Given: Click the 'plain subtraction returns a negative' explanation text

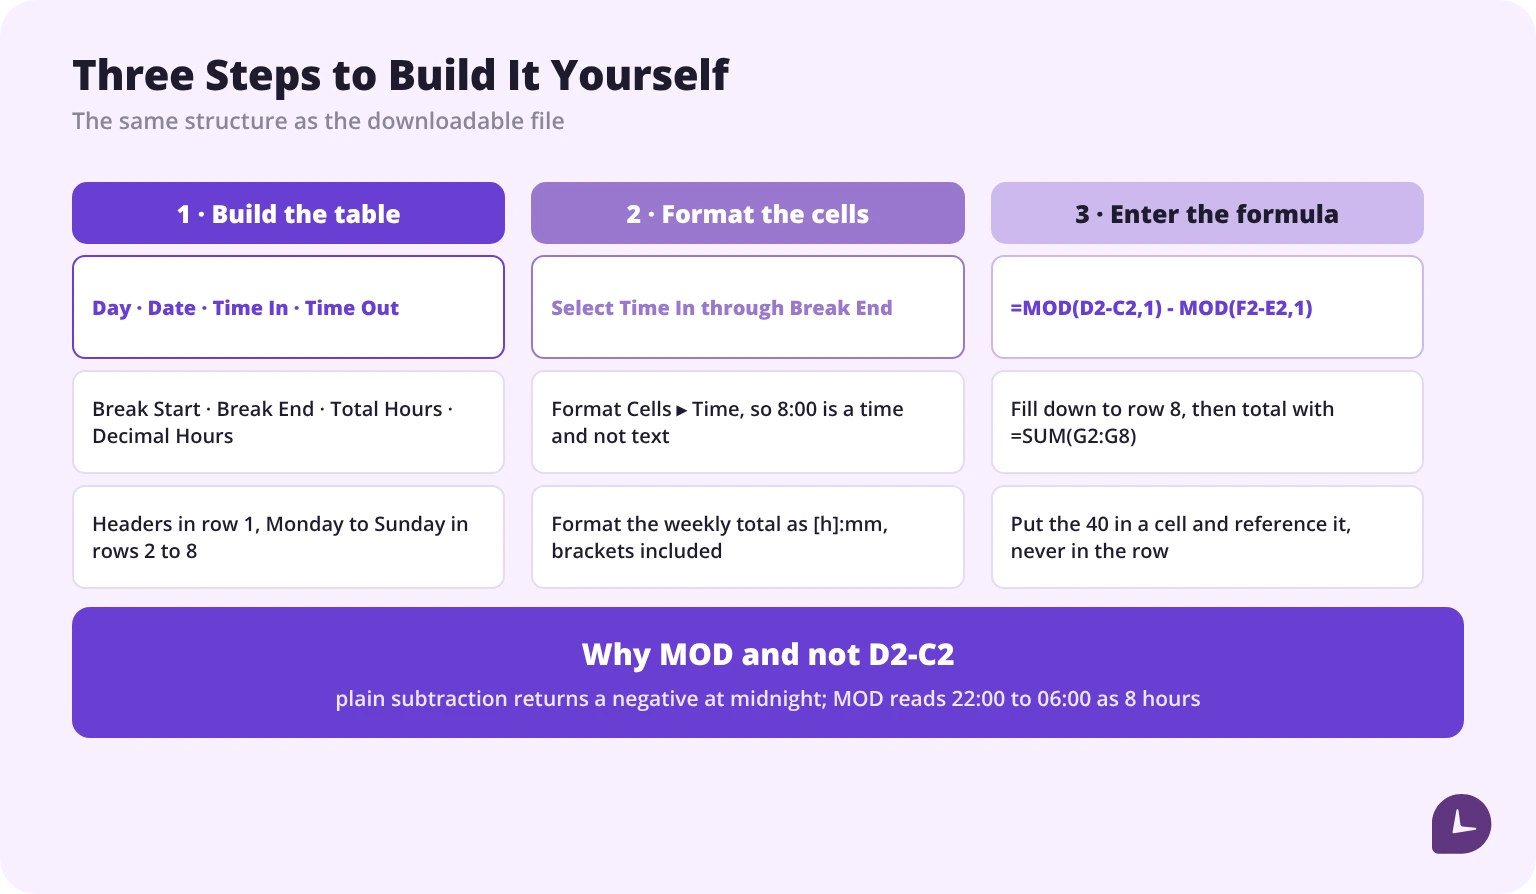Looking at the screenshot, I should click(768, 698).
